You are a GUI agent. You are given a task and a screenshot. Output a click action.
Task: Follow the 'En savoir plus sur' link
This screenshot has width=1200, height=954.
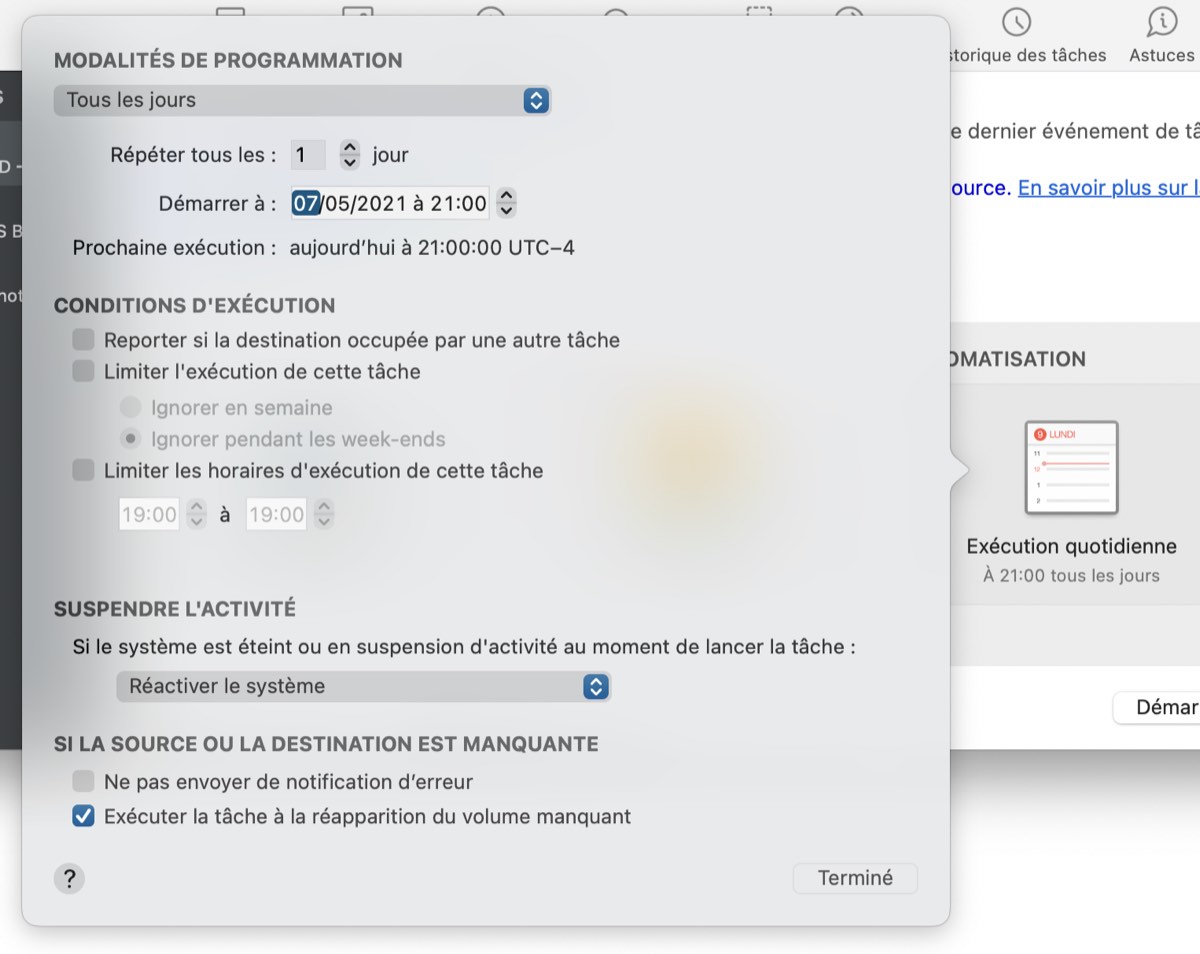pos(1108,188)
